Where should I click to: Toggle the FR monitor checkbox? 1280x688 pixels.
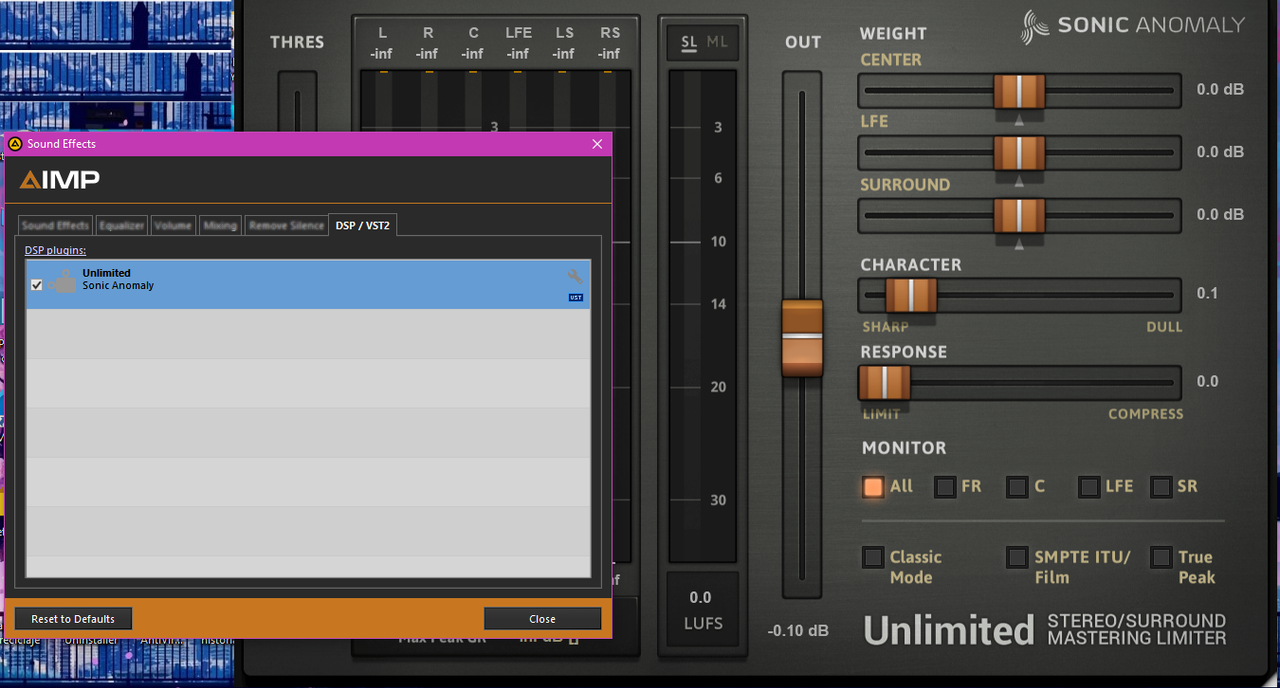point(945,487)
